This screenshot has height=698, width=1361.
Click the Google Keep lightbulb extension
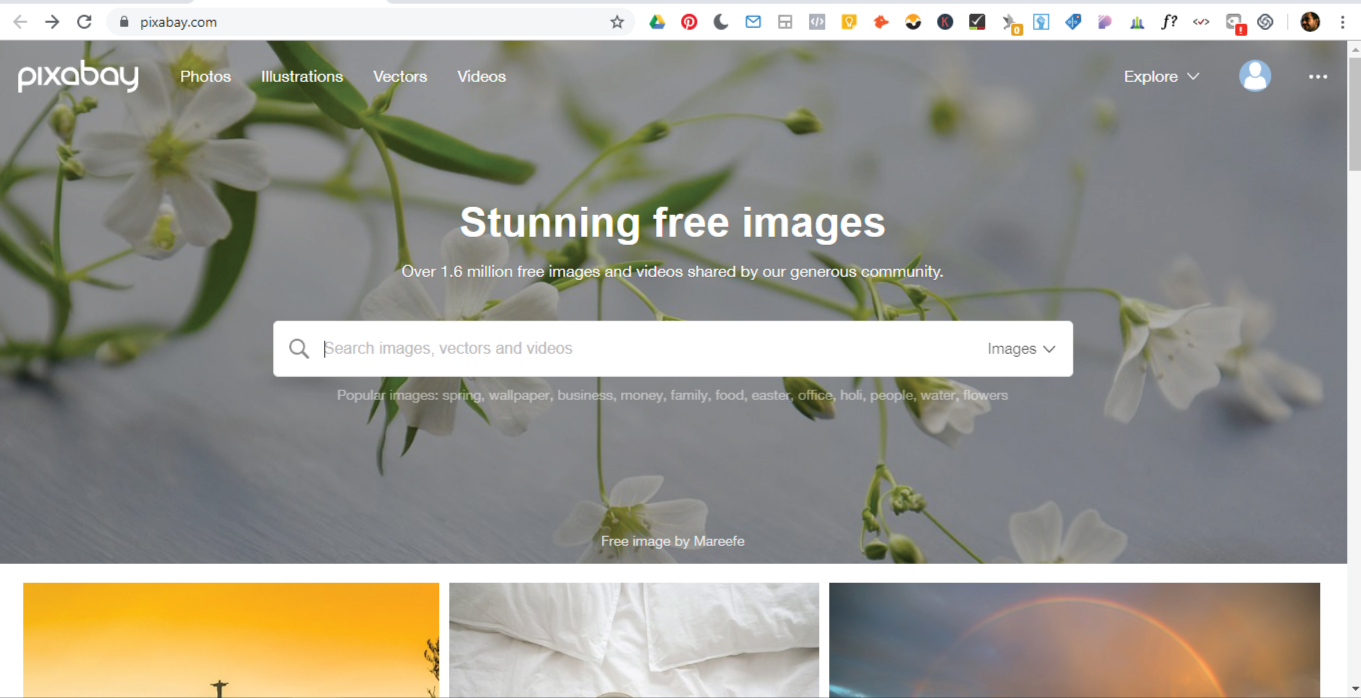849,22
